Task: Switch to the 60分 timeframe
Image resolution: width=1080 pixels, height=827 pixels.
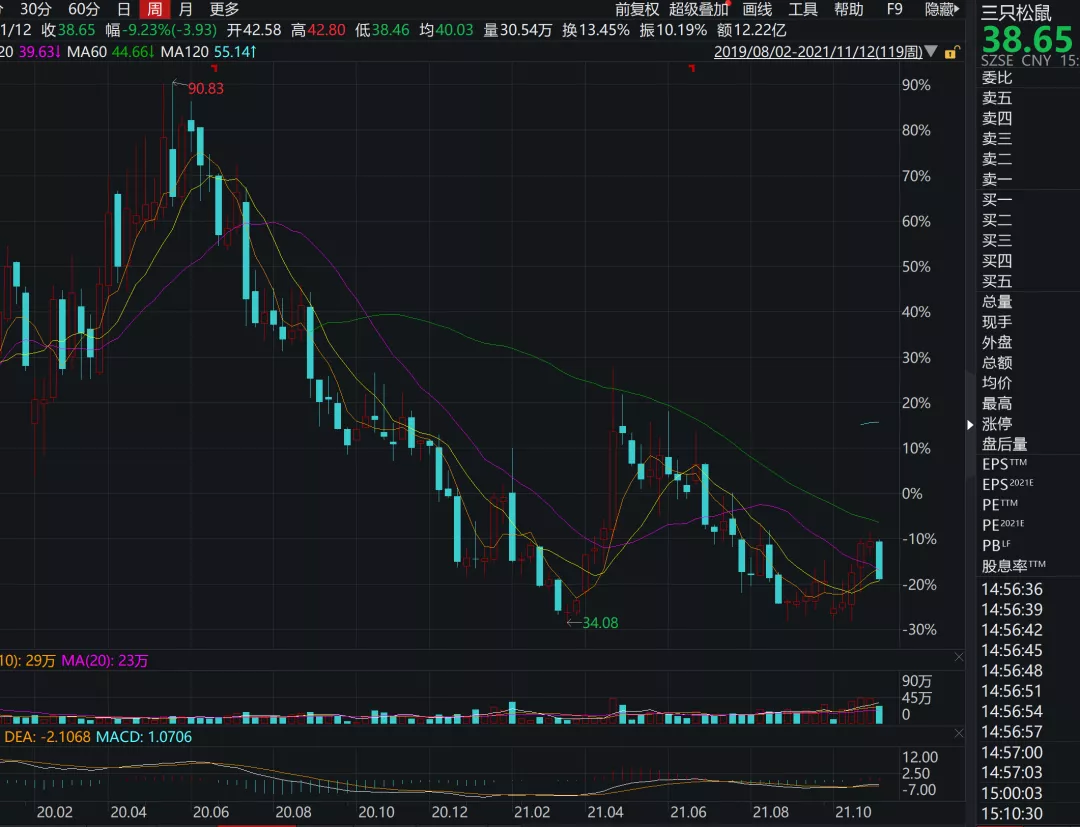Action: (x=84, y=9)
